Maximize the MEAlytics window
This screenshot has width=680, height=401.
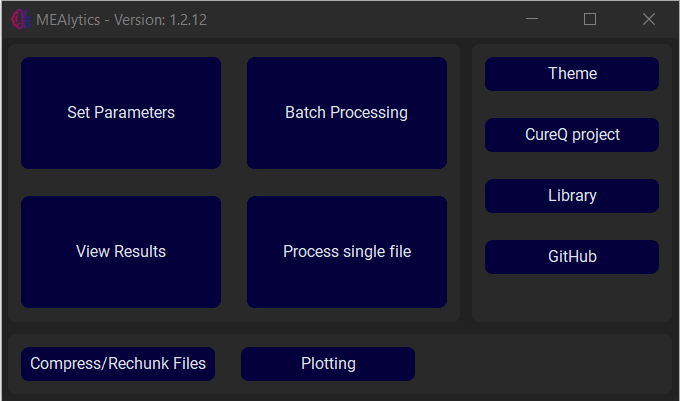pyautogui.click(x=590, y=19)
